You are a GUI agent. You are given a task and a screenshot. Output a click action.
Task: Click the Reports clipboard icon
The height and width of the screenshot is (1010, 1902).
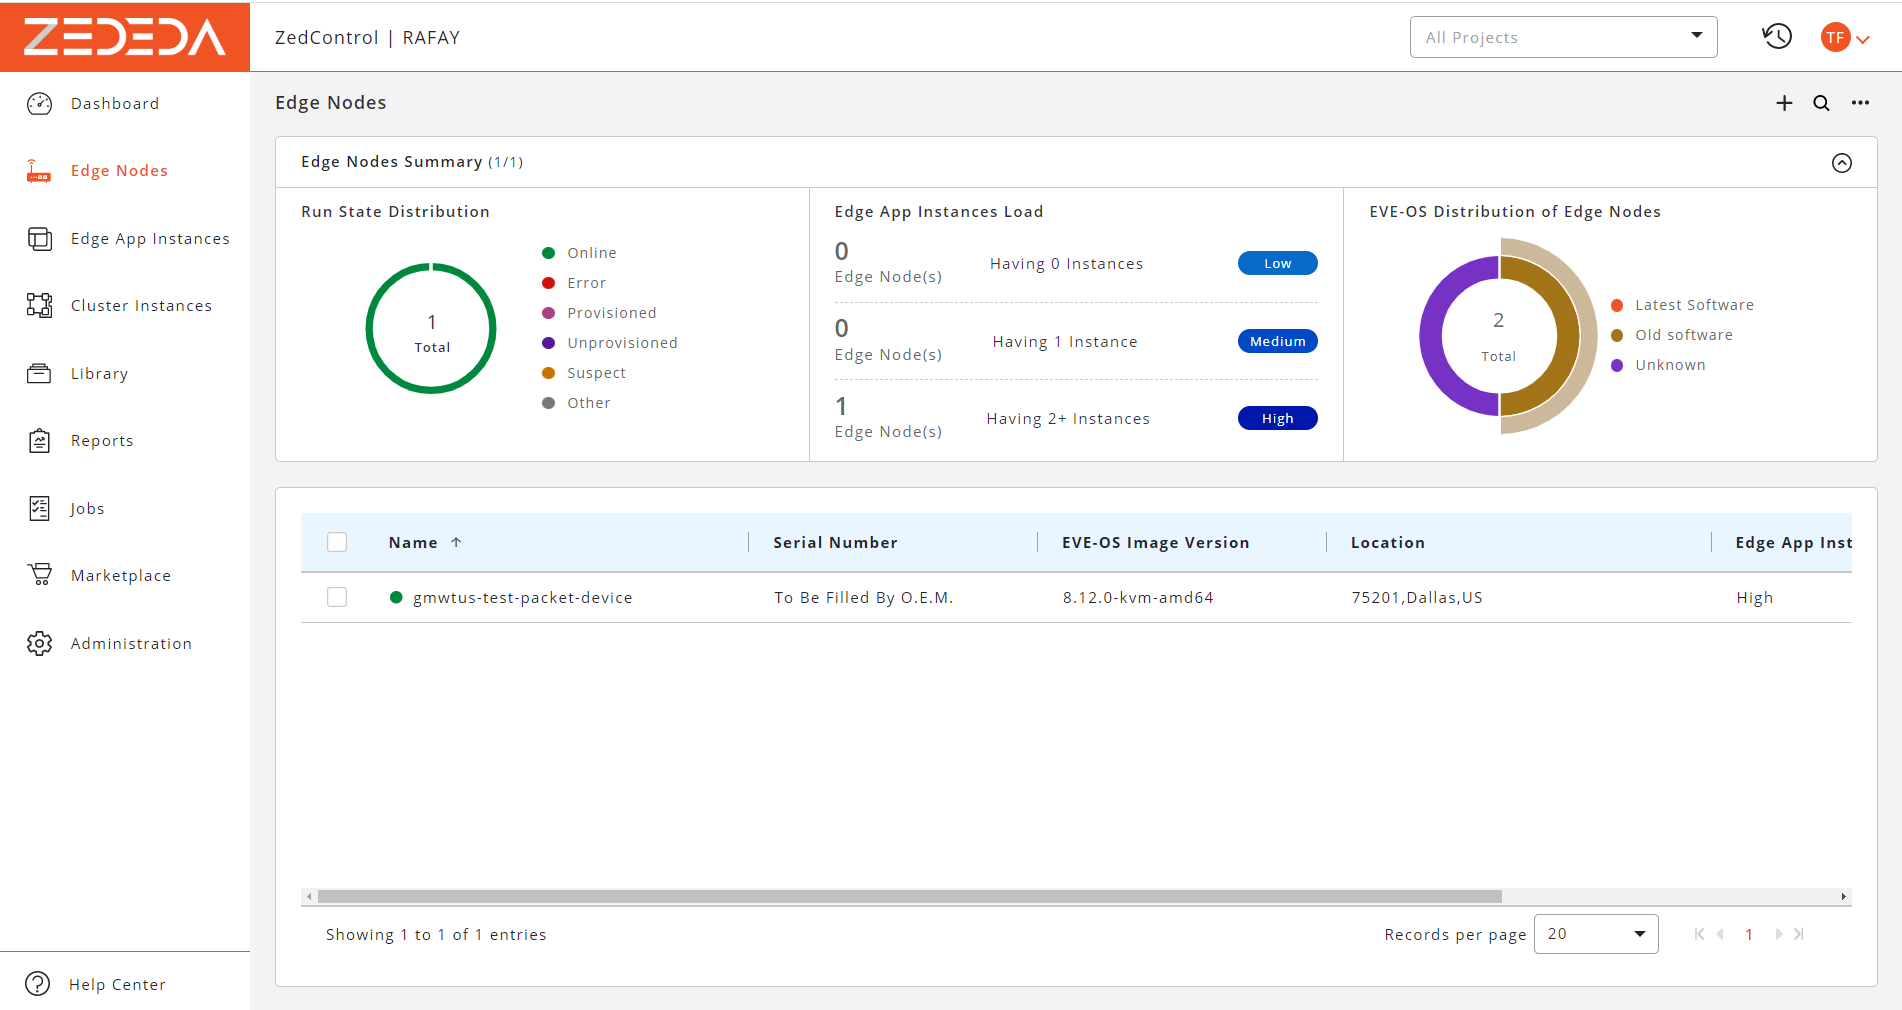tap(39, 441)
